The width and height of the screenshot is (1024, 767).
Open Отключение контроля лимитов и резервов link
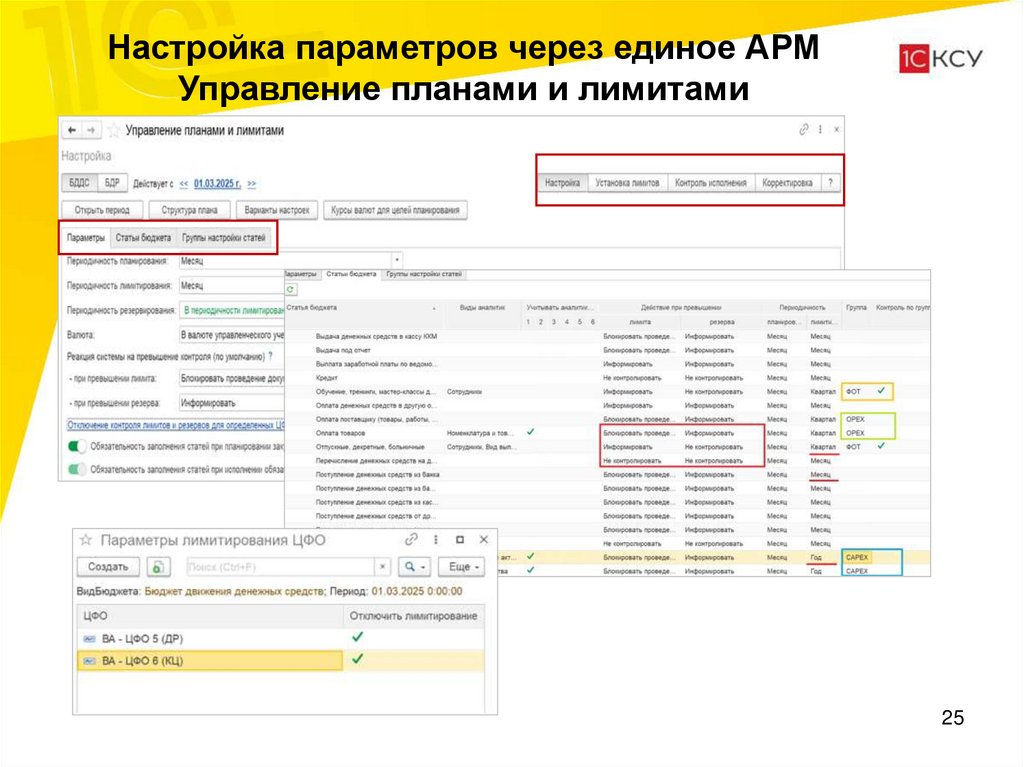tap(176, 425)
